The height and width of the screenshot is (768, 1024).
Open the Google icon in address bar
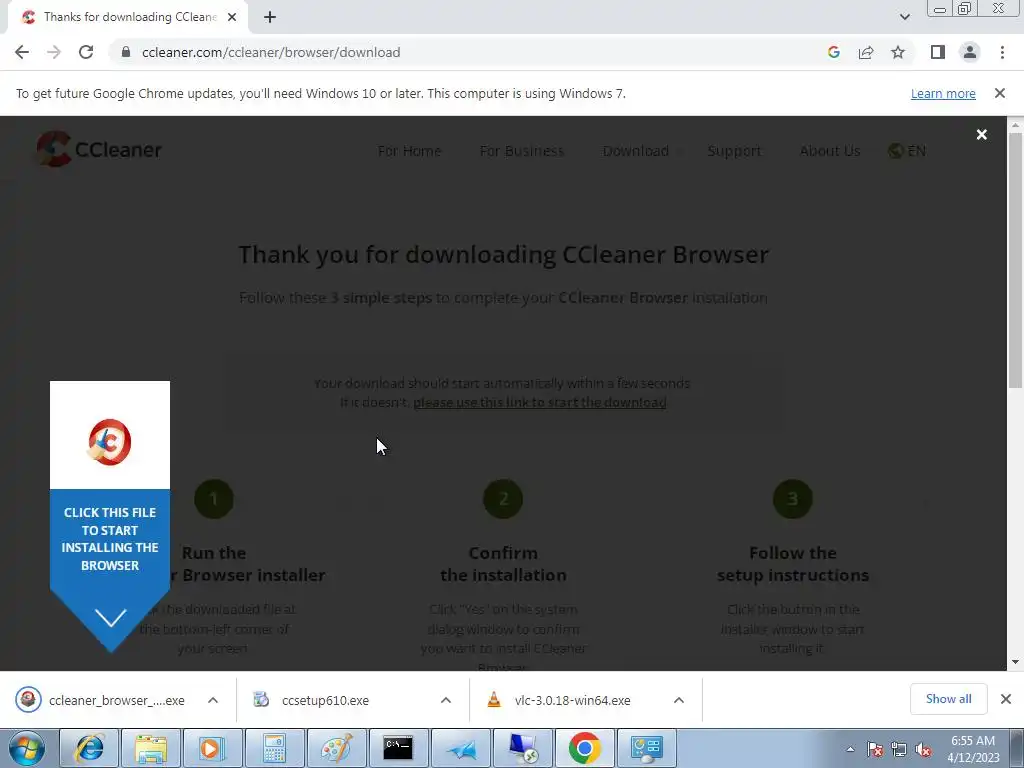click(833, 52)
